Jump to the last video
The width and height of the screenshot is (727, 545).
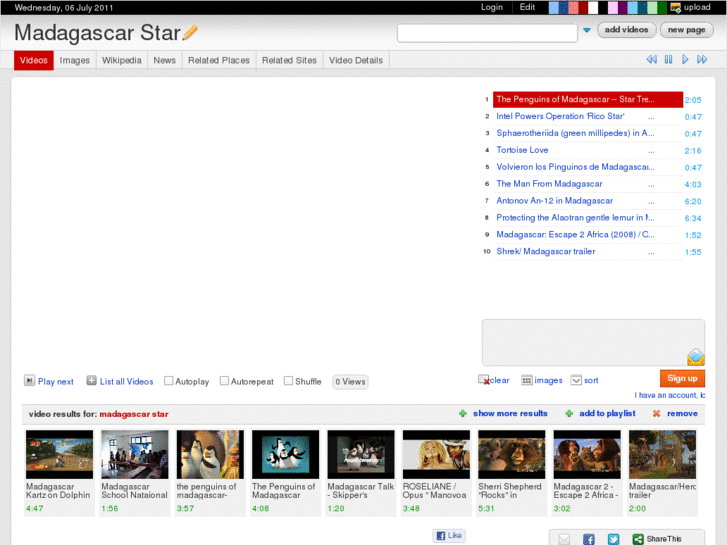pos(703,60)
